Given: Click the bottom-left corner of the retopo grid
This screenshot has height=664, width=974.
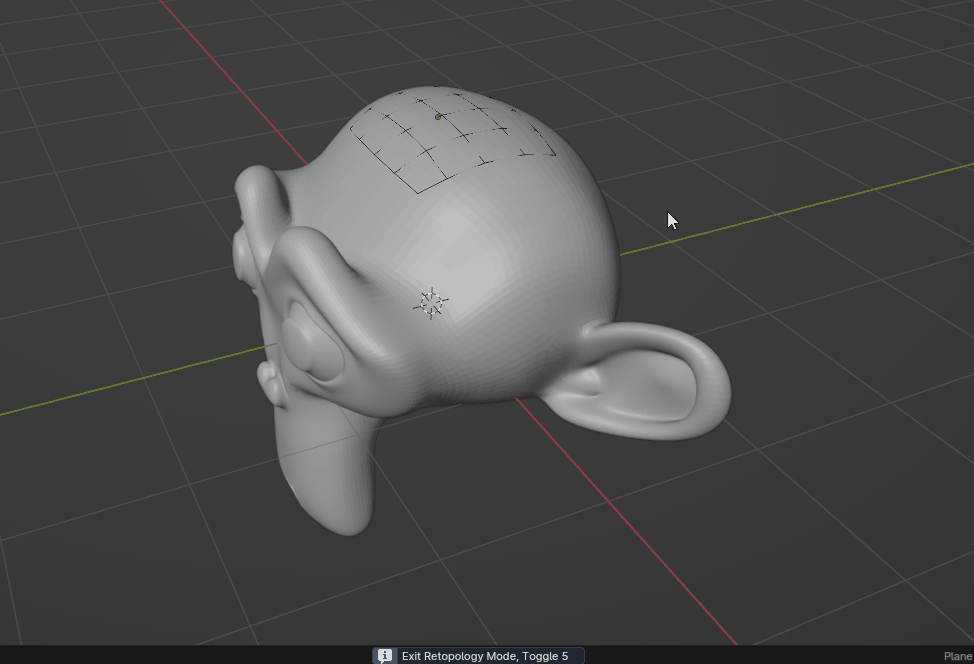Looking at the screenshot, I should coord(418,191).
